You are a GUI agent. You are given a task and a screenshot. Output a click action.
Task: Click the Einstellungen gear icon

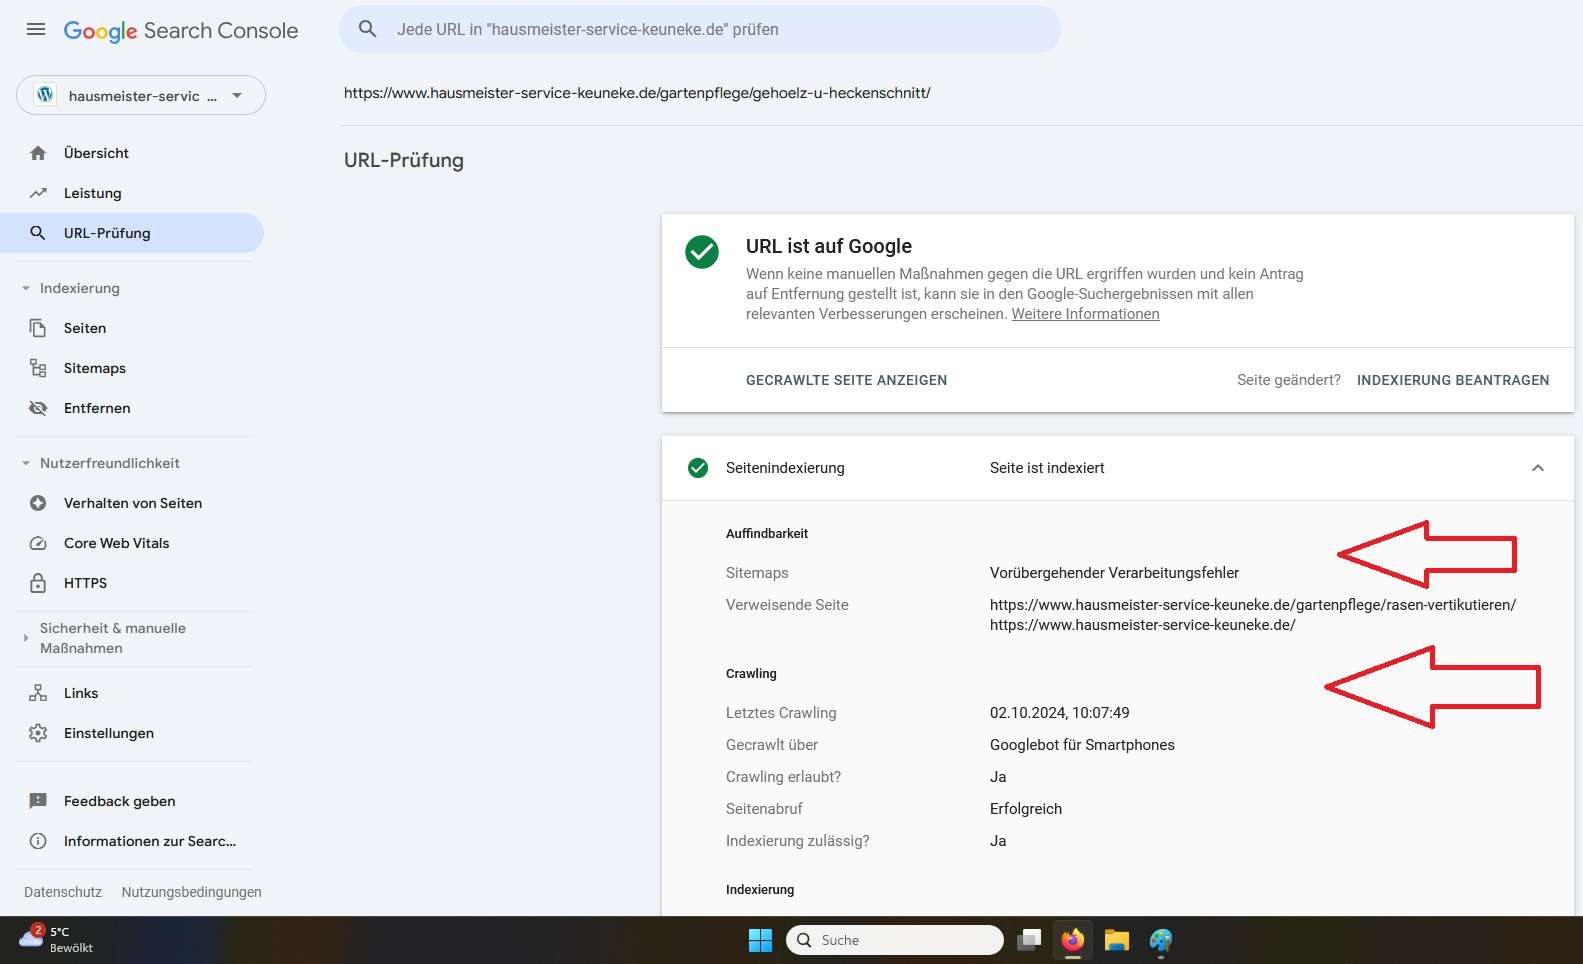(38, 733)
